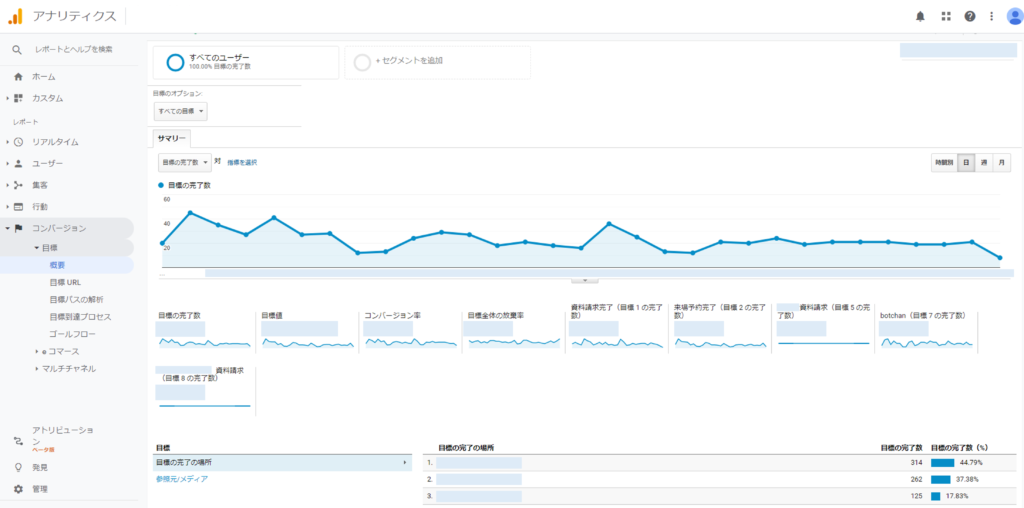Screen dimensions: 1024x508
Task: Click the Behavior window icon
Action: (18, 206)
